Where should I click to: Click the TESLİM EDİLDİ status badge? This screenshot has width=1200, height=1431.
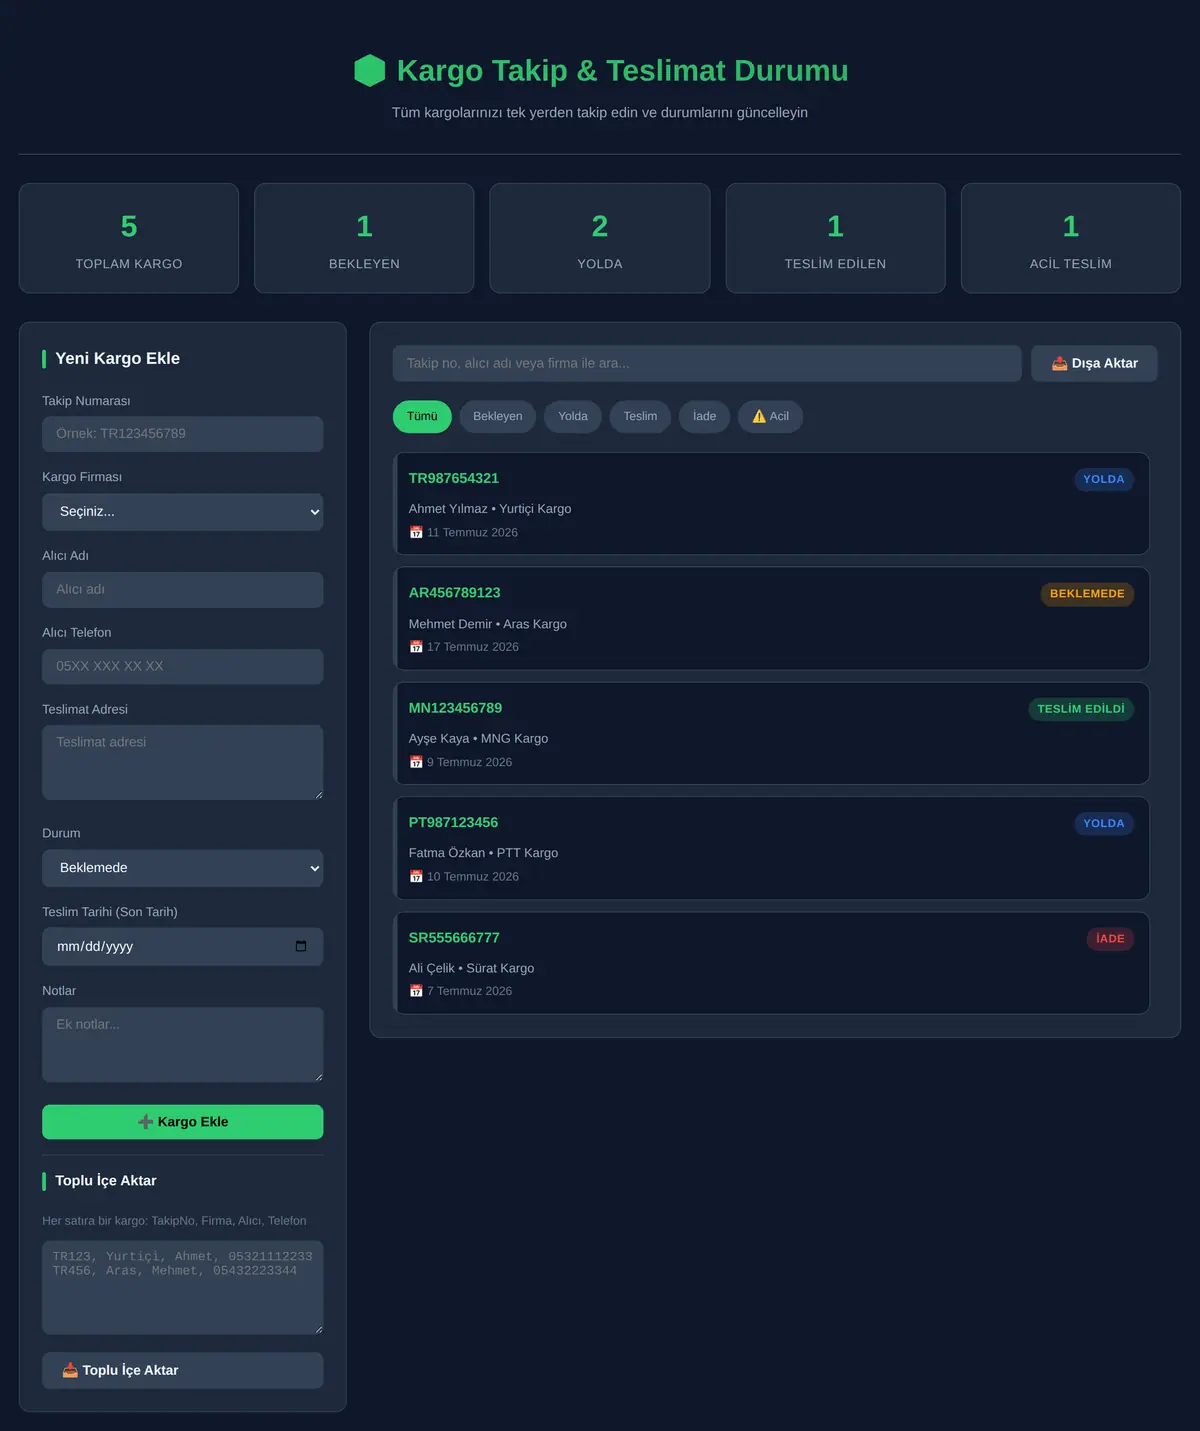(x=1081, y=709)
